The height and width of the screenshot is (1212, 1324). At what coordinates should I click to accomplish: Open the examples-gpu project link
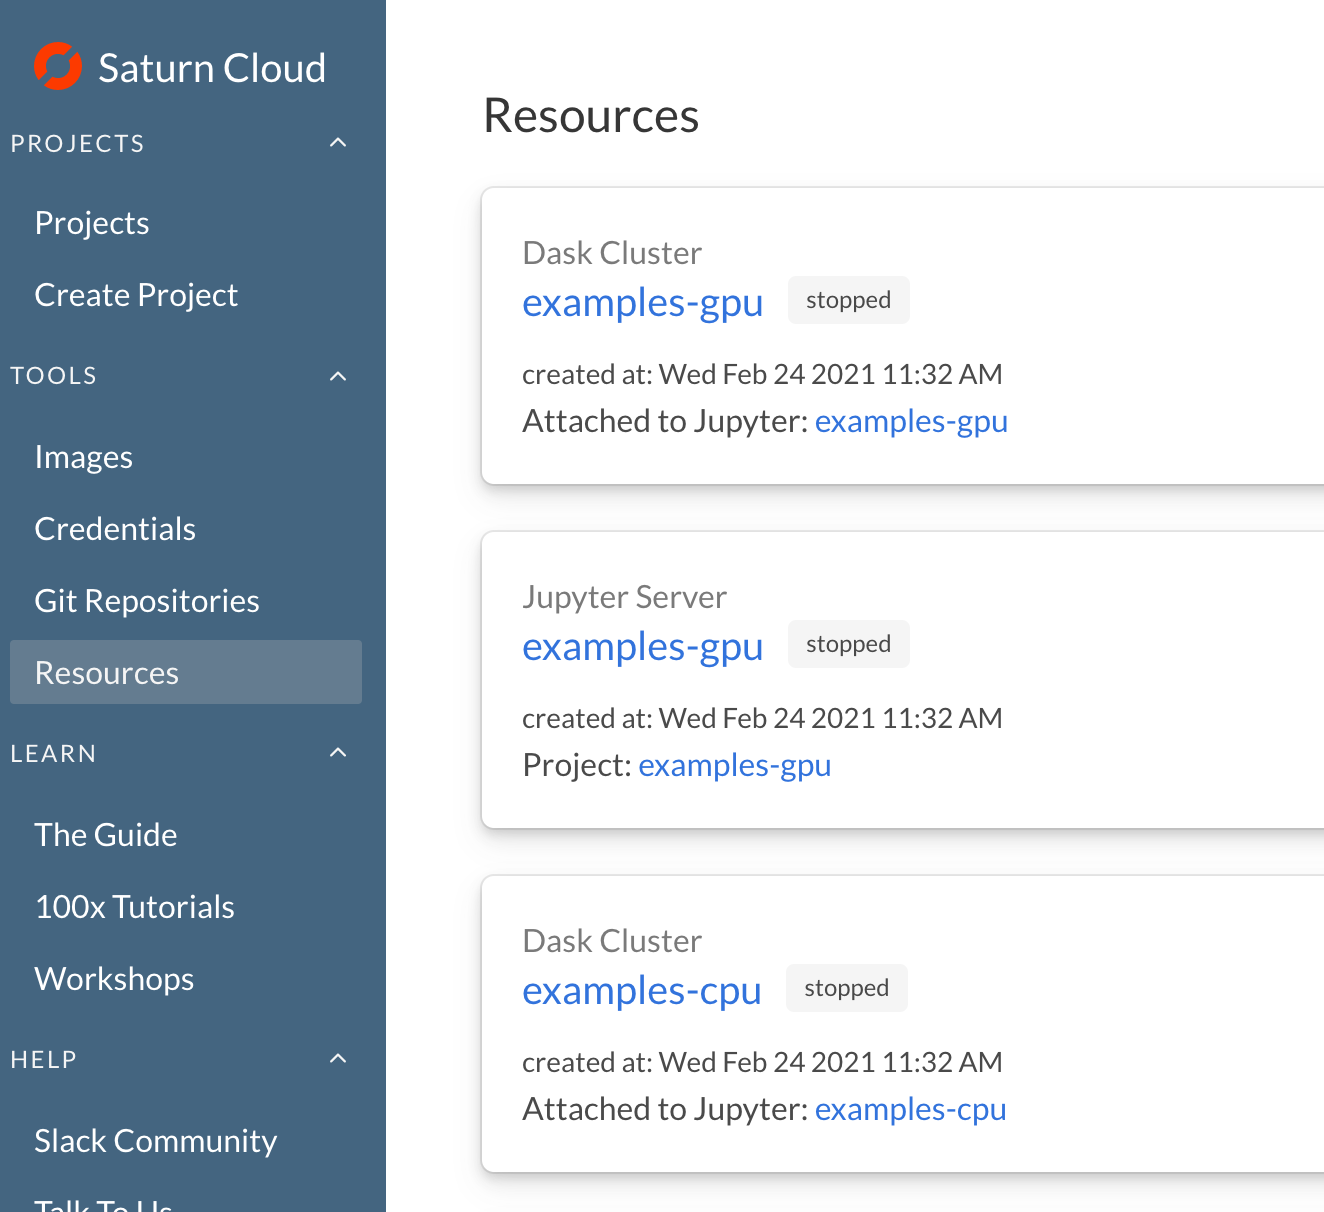coord(735,765)
